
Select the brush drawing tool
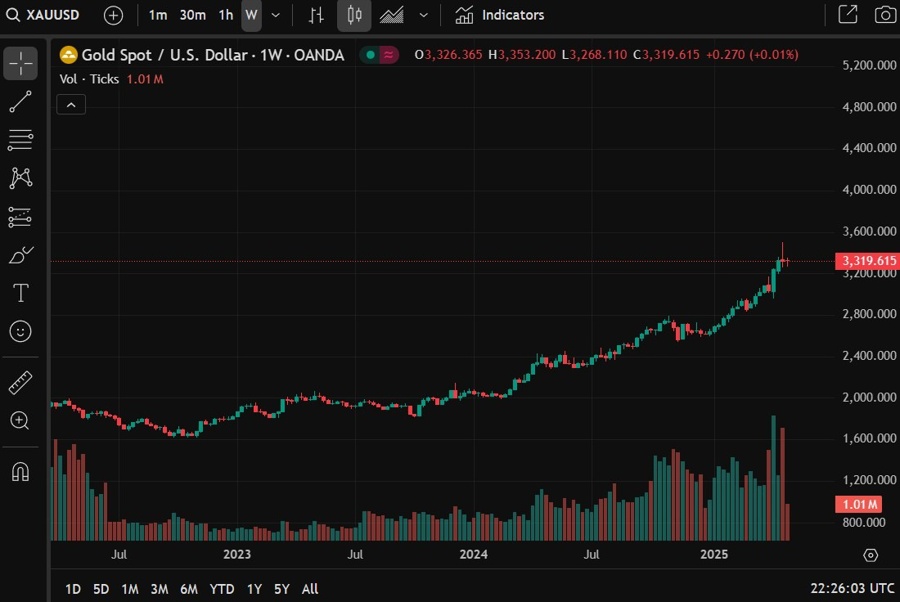21,255
